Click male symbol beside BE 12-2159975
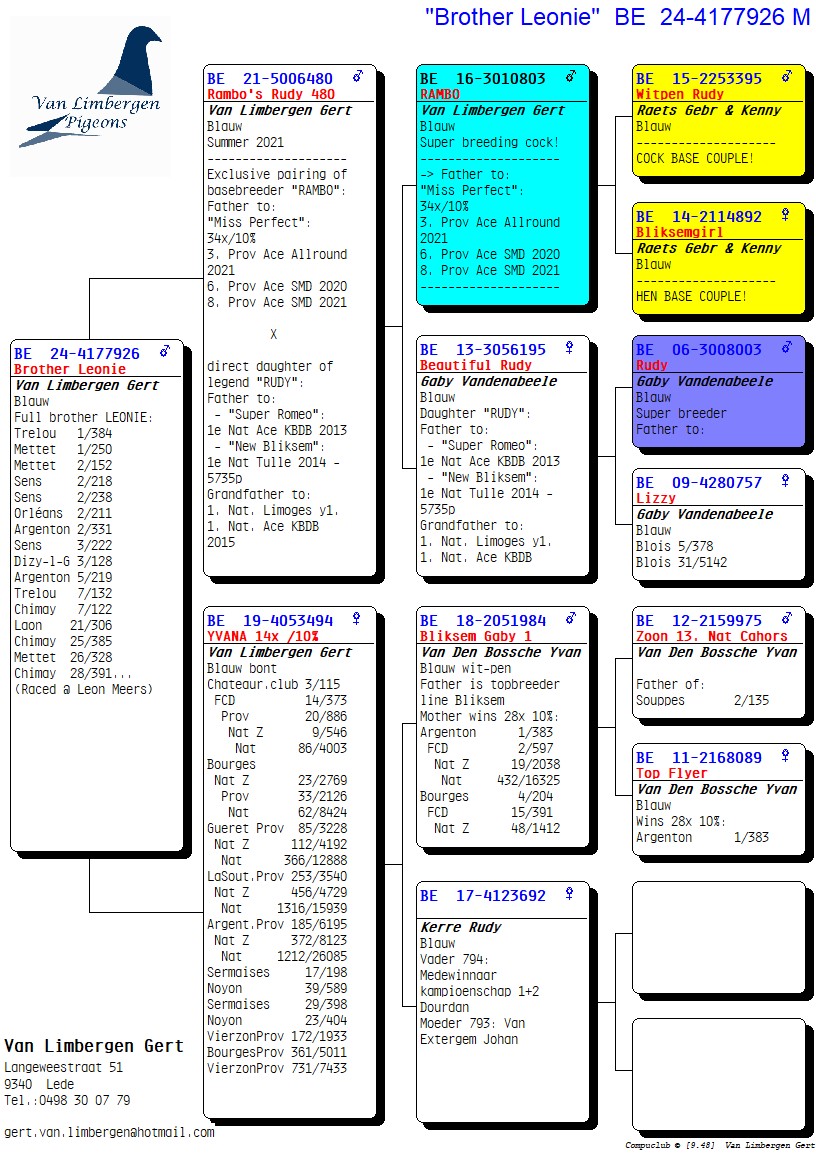 pyautogui.click(x=786, y=620)
